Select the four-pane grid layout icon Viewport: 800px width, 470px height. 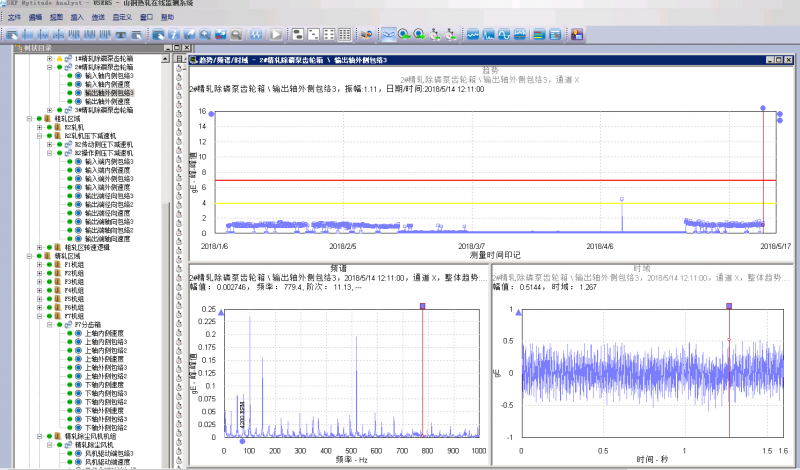[x=328, y=35]
